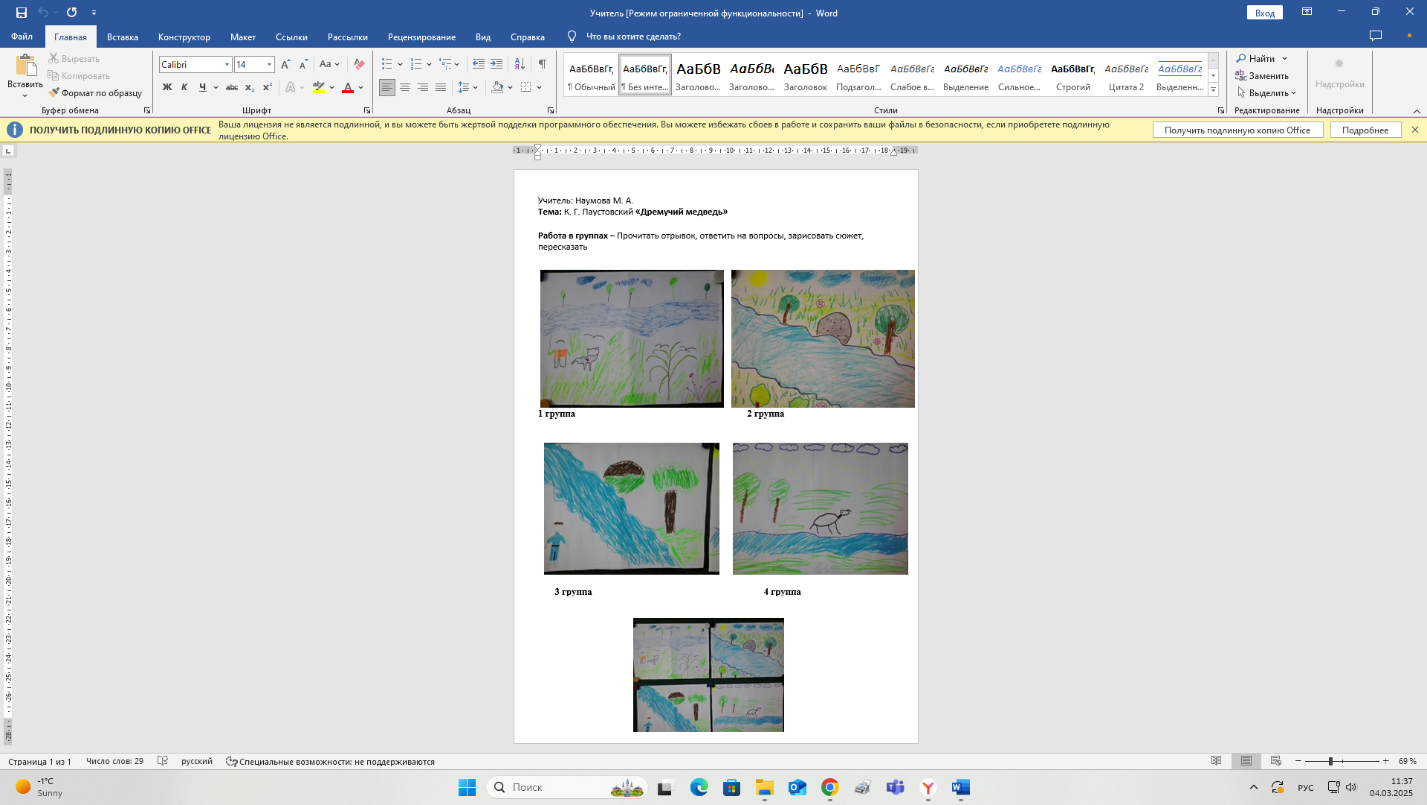The width and height of the screenshot is (1427, 805).
Task: Open the Файл tab
Action: click(x=22, y=37)
